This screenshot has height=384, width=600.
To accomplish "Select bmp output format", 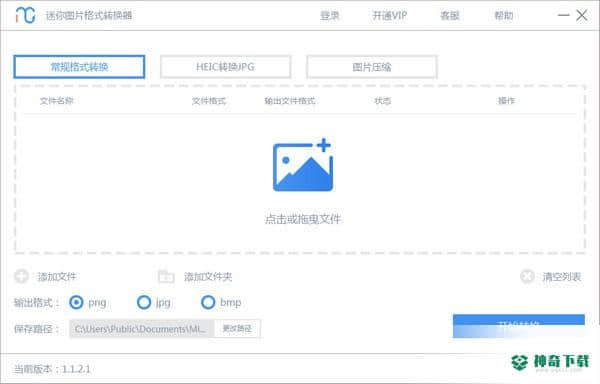I will 208,303.
